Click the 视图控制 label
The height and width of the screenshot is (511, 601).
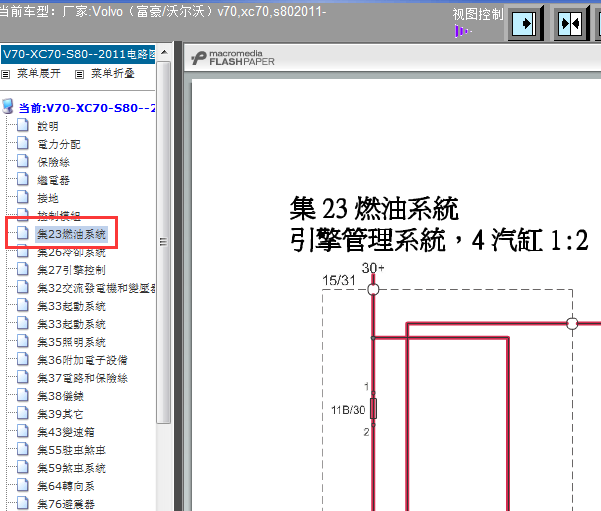(478, 14)
